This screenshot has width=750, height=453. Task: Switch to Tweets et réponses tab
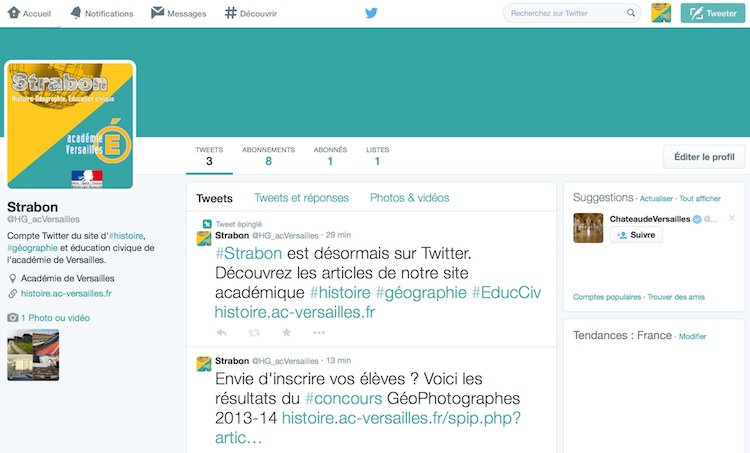click(x=301, y=198)
